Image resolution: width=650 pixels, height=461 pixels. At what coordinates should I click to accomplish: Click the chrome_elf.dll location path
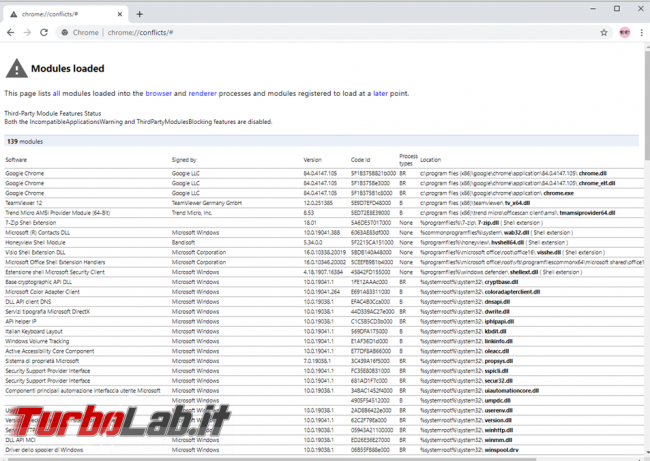coord(517,183)
